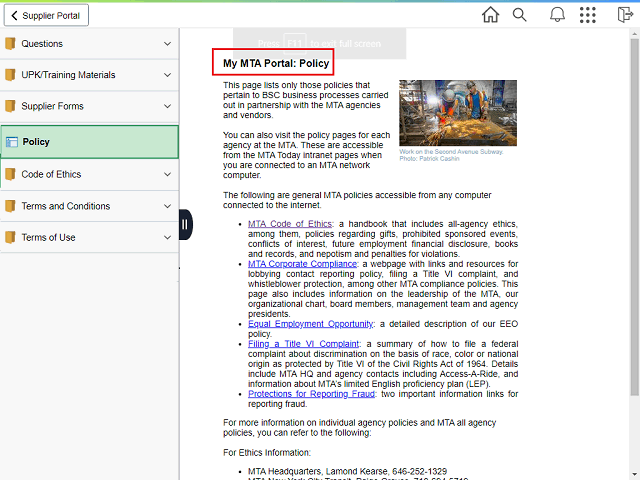Click the Questions folder icon
Viewport: 640px width, 480px height.
10,43
